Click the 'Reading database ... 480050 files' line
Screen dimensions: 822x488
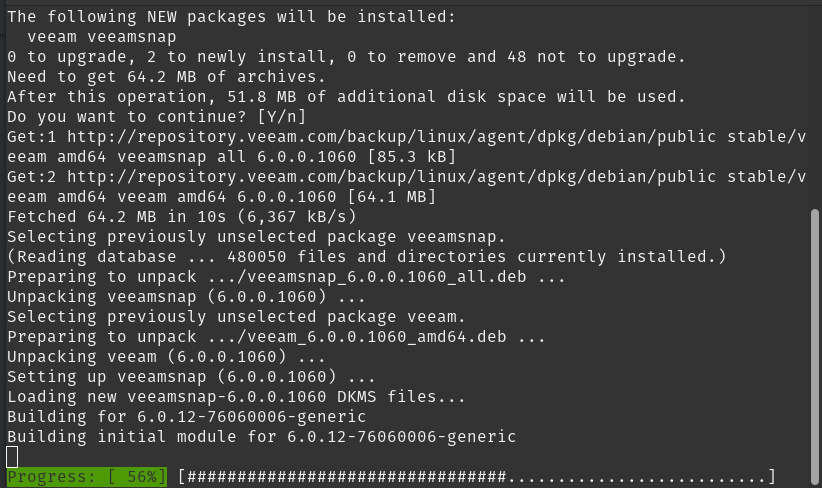[367, 257]
